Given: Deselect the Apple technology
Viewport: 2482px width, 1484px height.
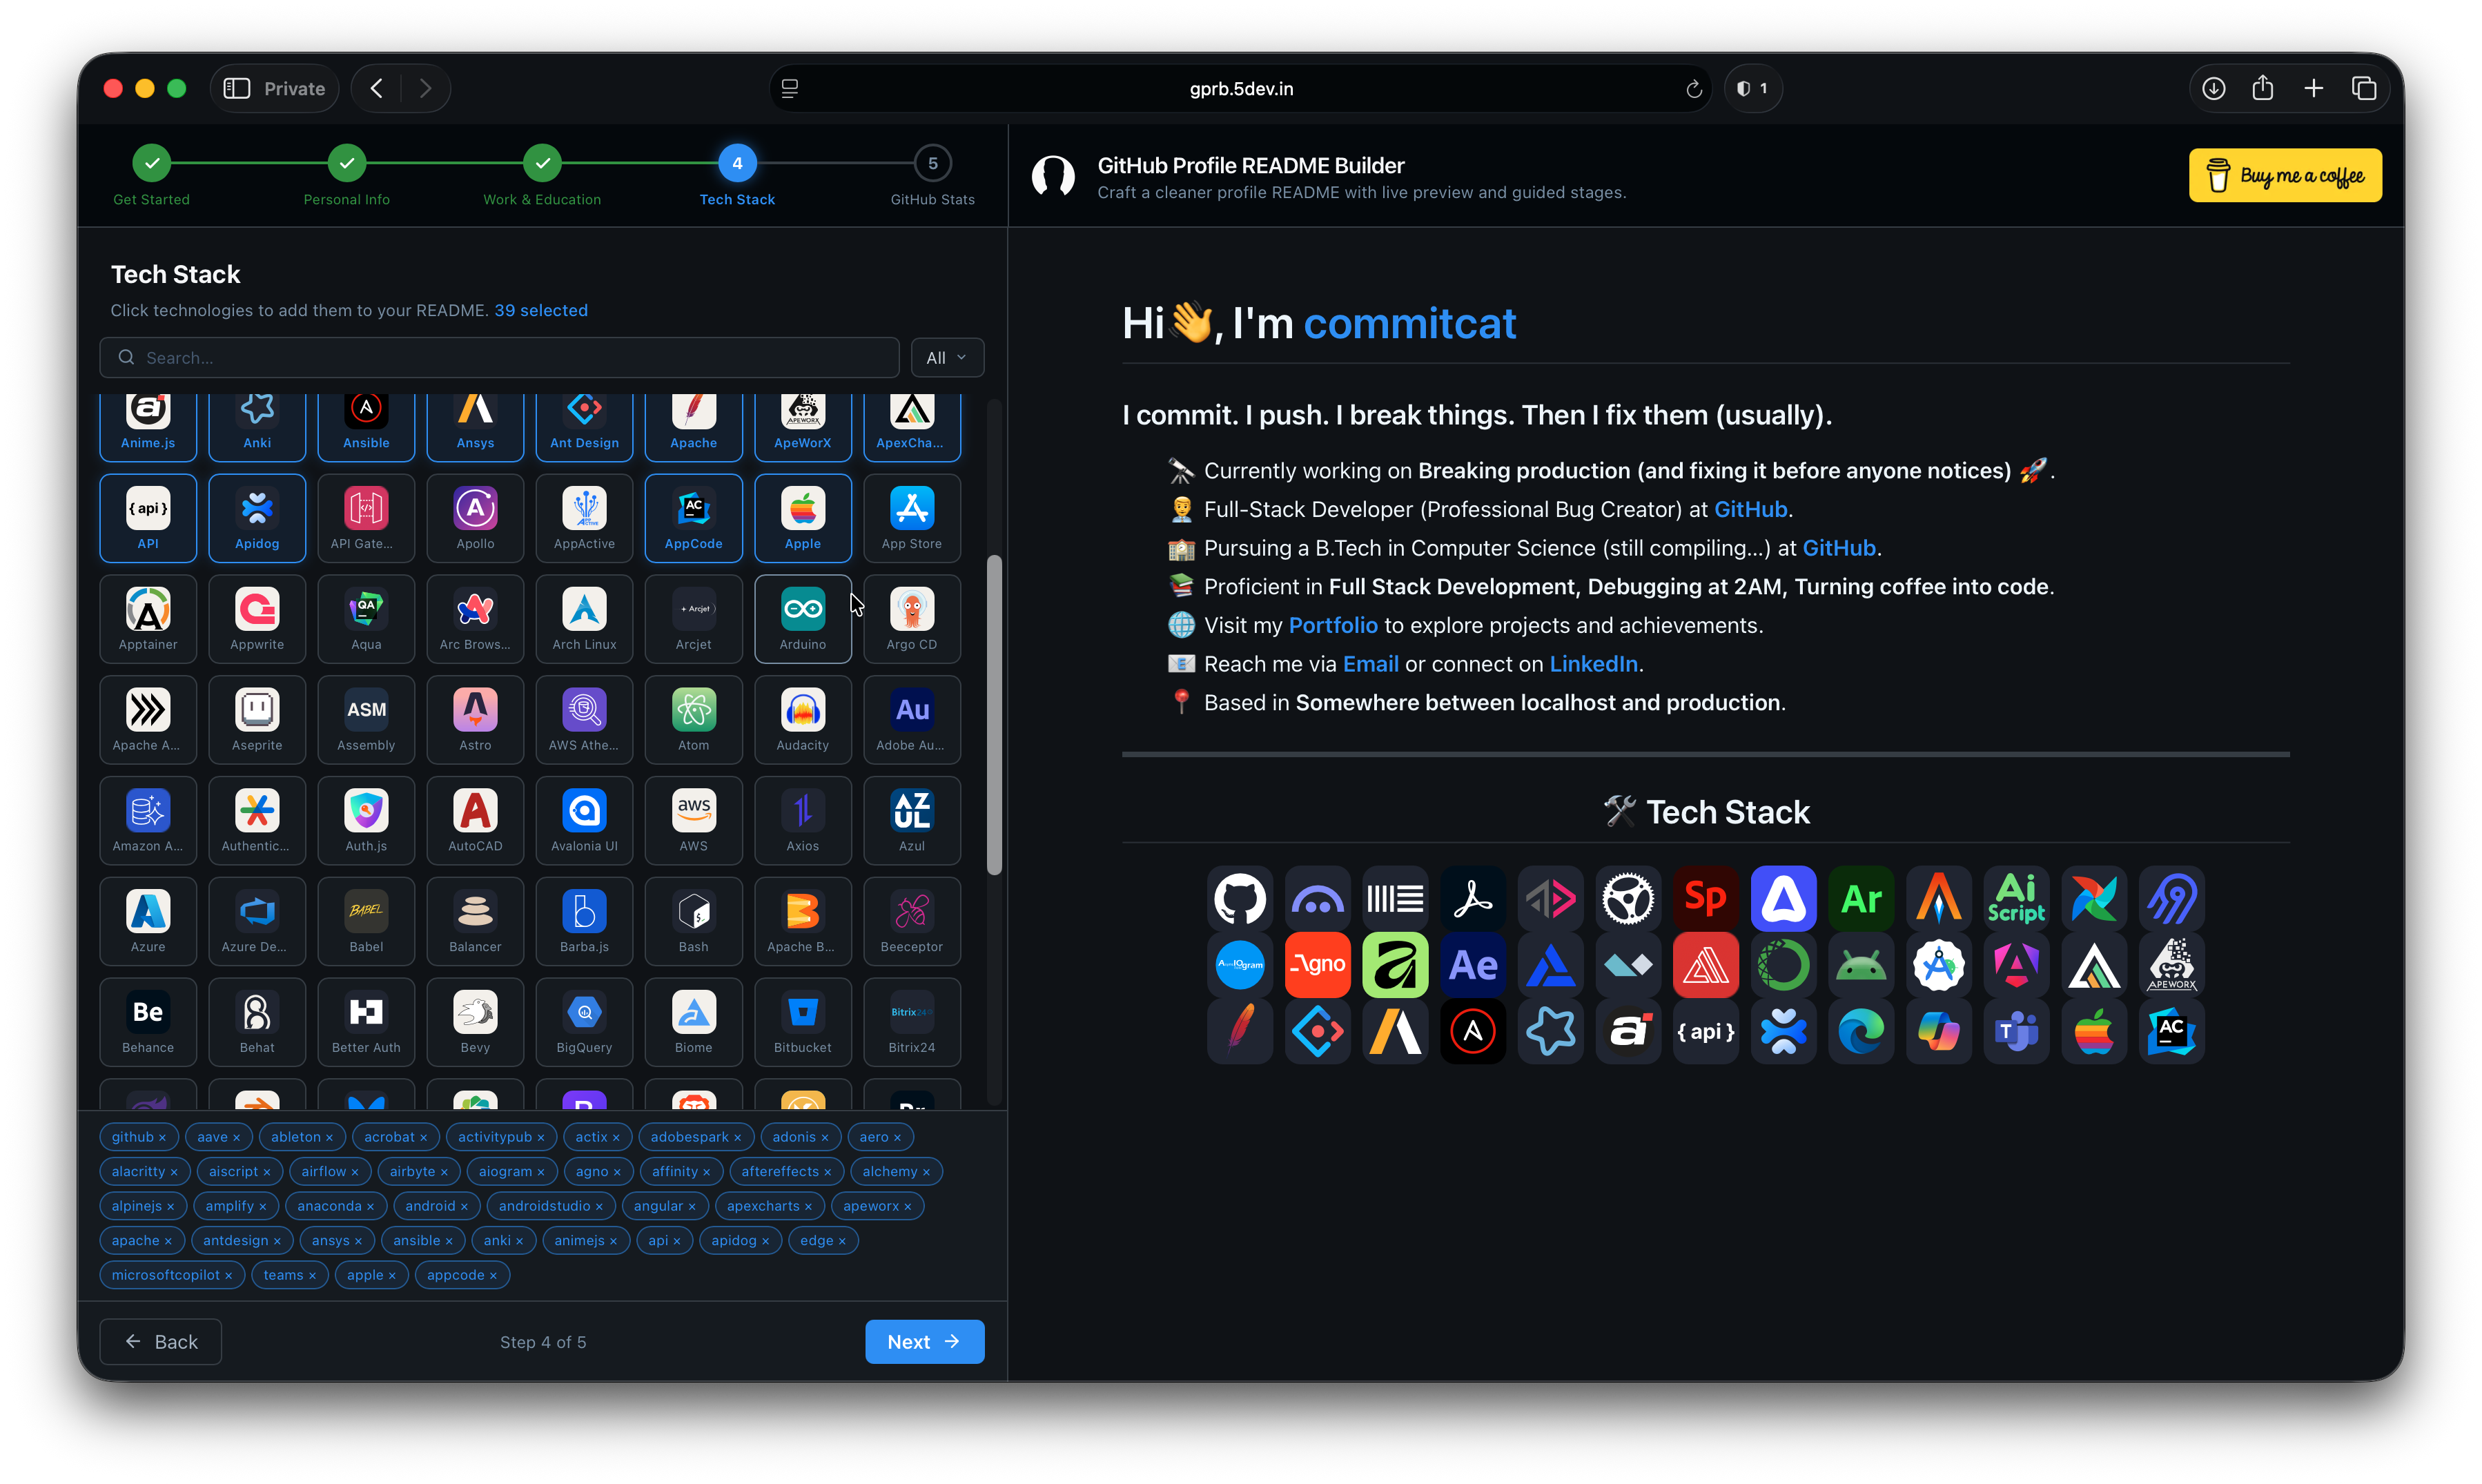Looking at the screenshot, I should (802, 517).
